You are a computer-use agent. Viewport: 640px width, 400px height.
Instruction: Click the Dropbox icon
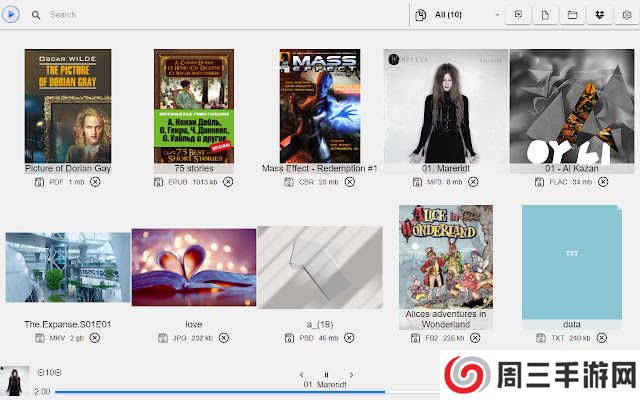click(600, 15)
